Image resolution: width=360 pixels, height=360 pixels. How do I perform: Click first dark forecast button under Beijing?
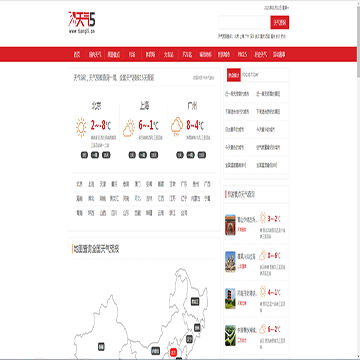click(84, 155)
